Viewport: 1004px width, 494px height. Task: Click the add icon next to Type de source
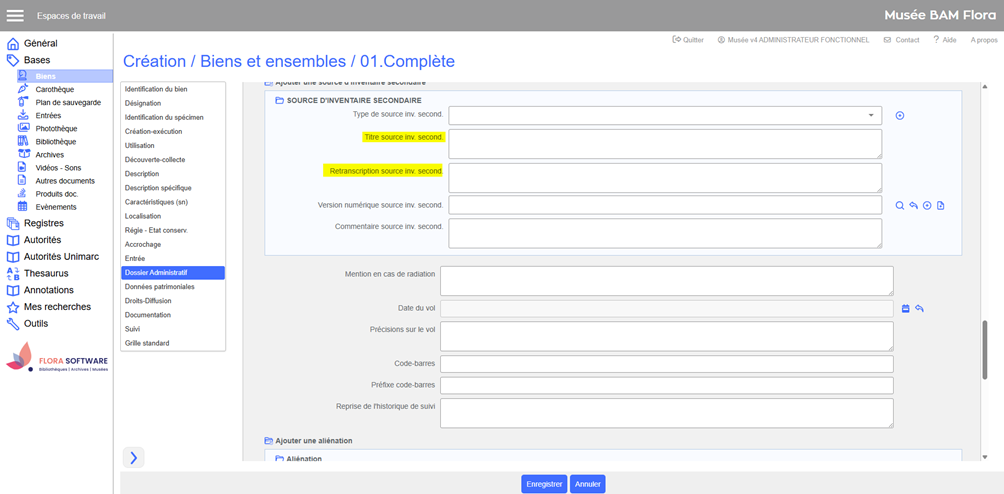(x=900, y=116)
